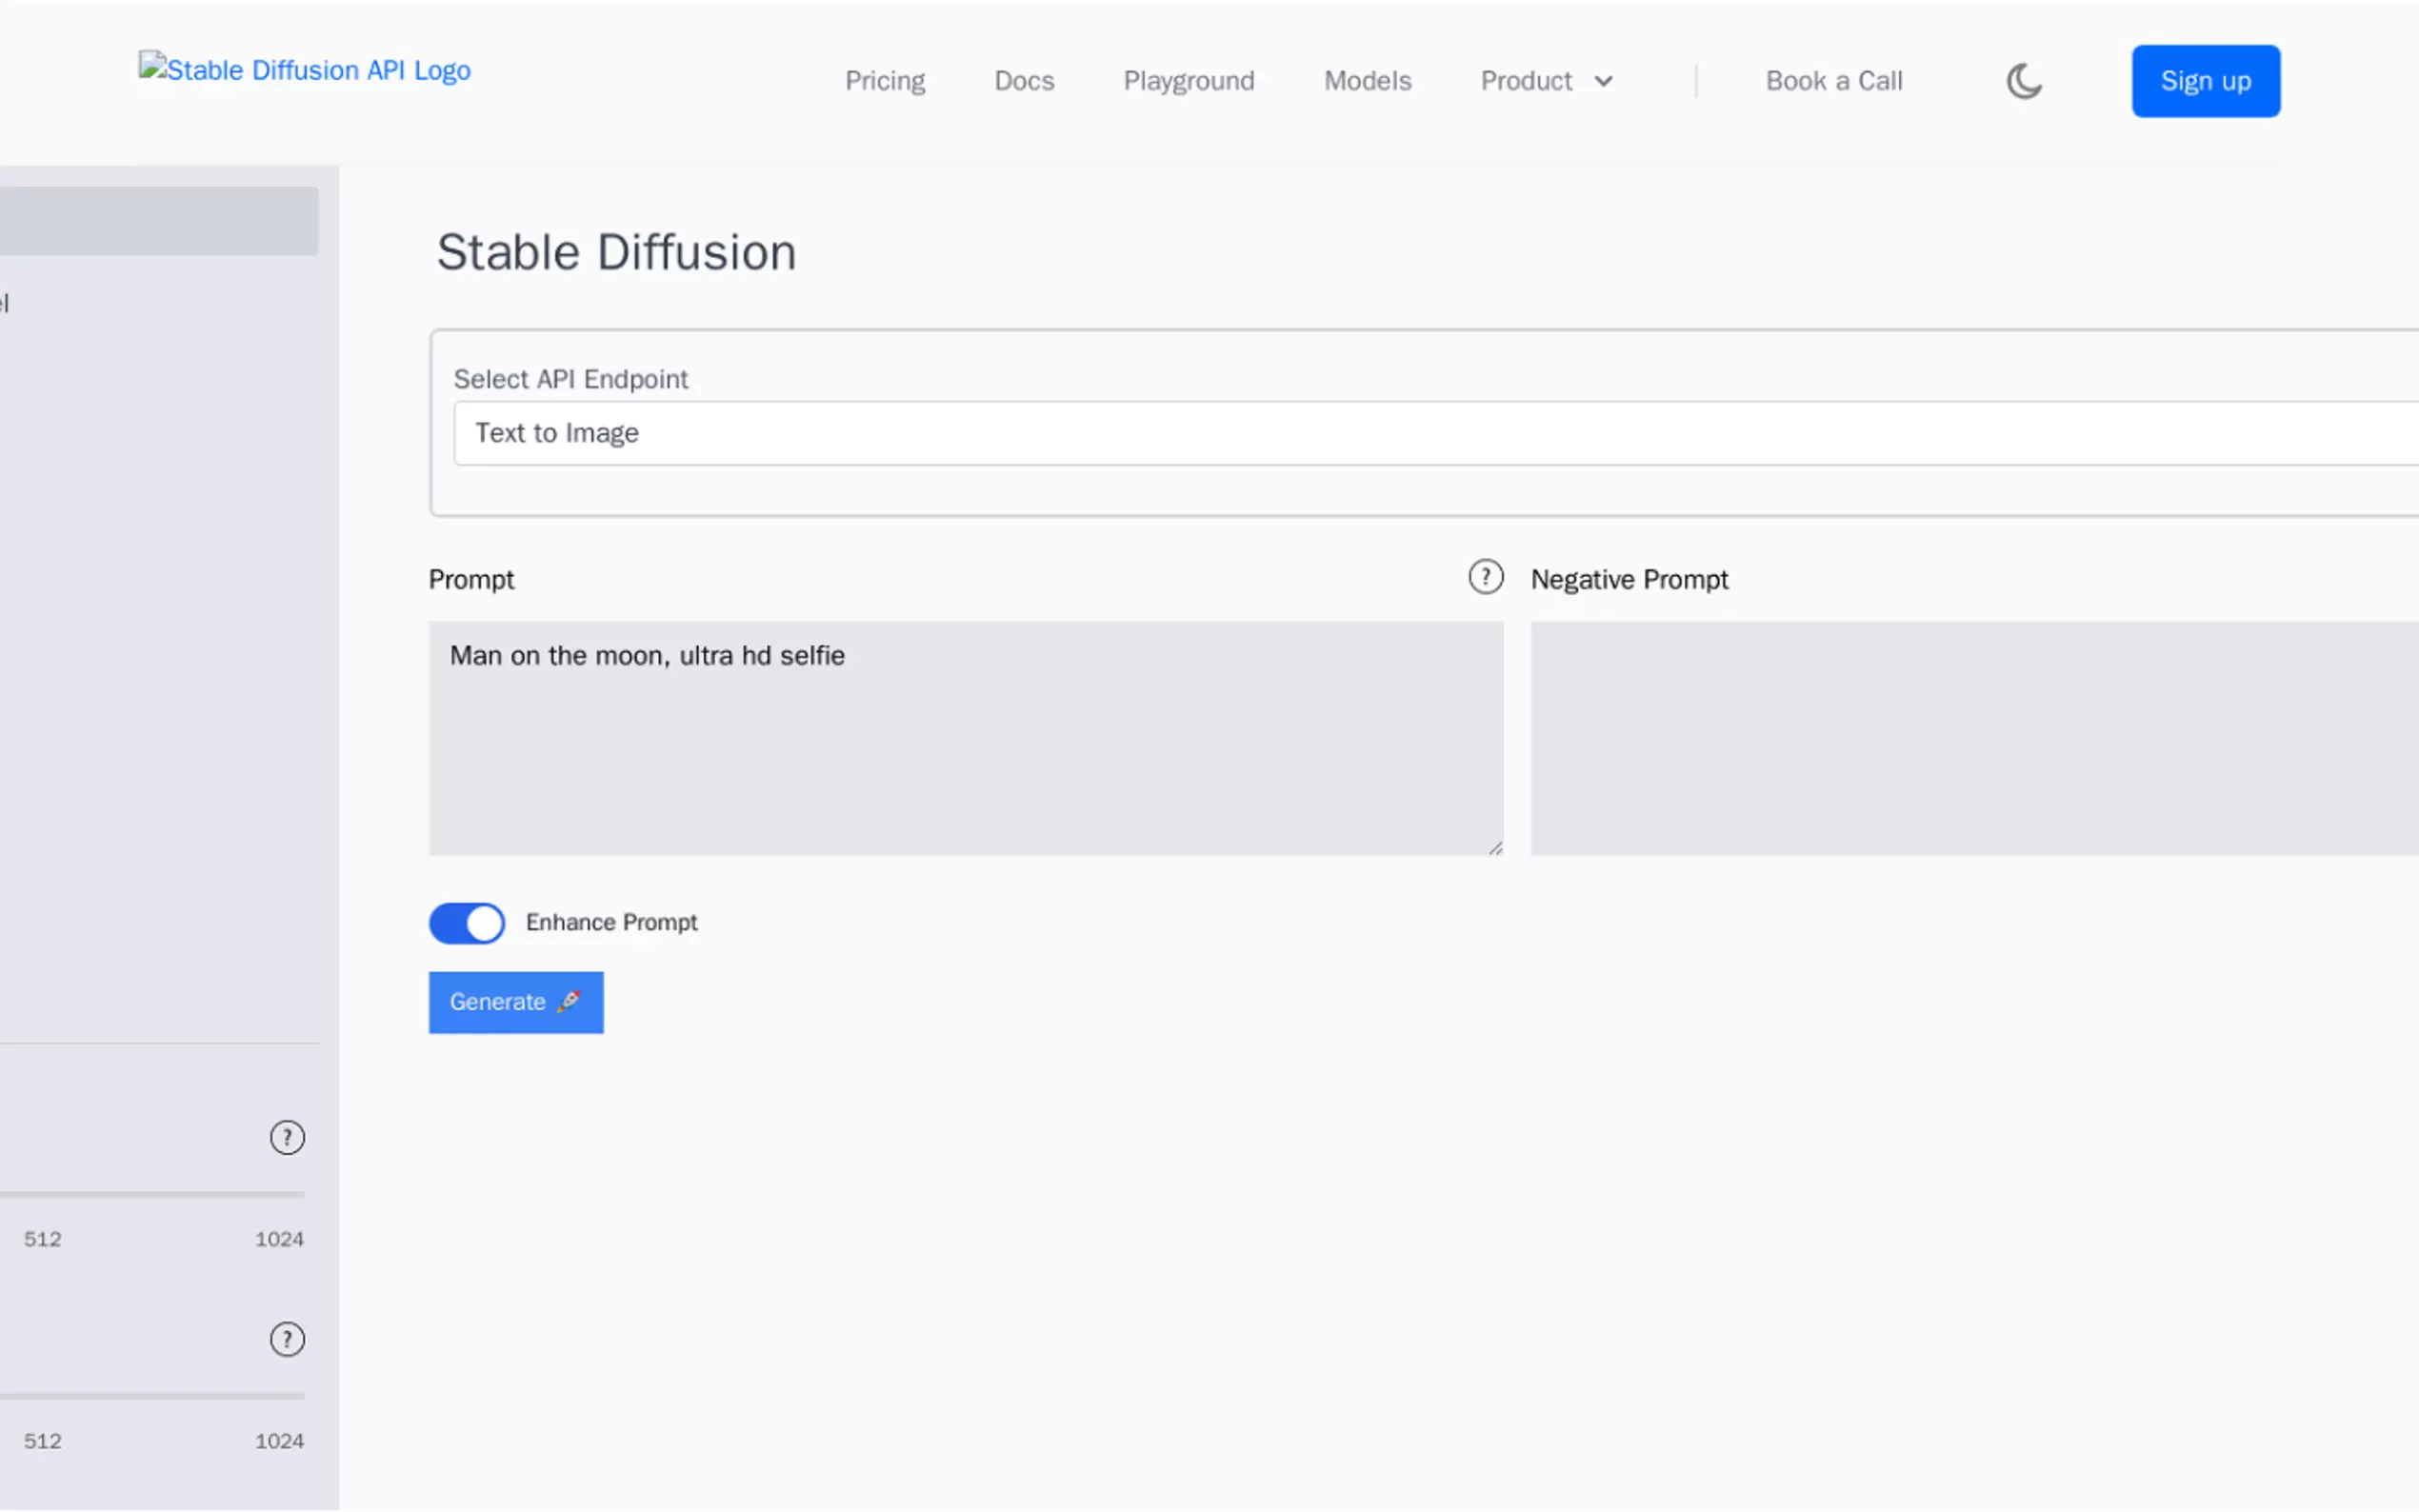The image size is (2419, 1512).
Task: Click the help icon above the height slider
Action: coord(287,1340)
